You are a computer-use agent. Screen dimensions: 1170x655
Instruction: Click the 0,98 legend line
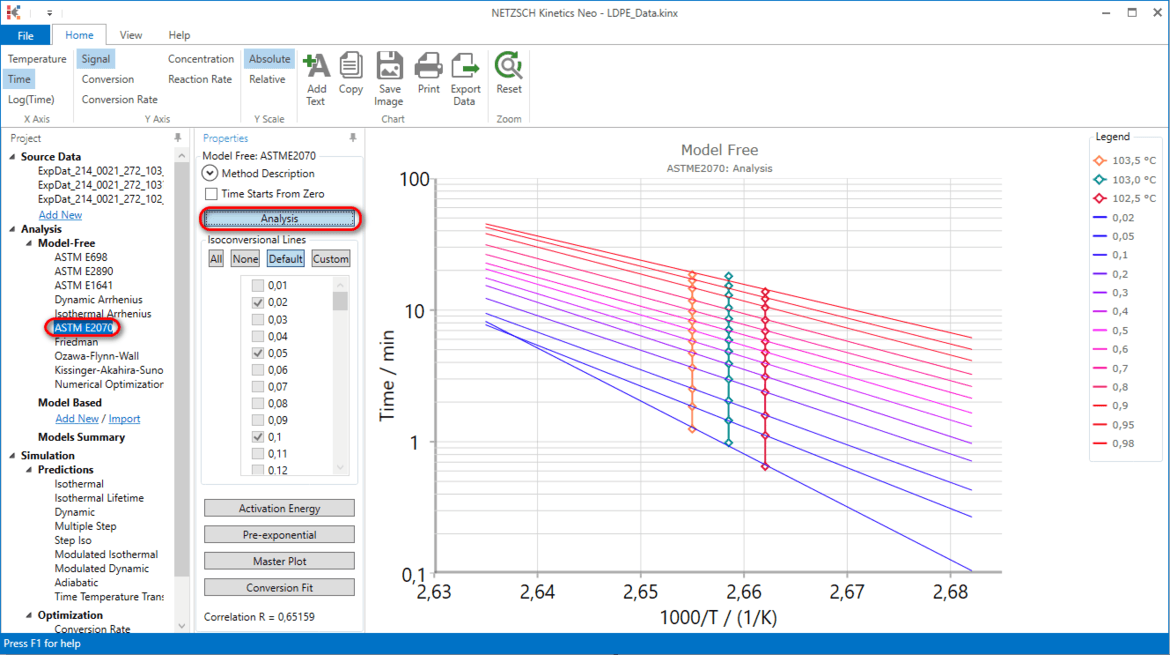pyautogui.click(x=1099, y=444)
